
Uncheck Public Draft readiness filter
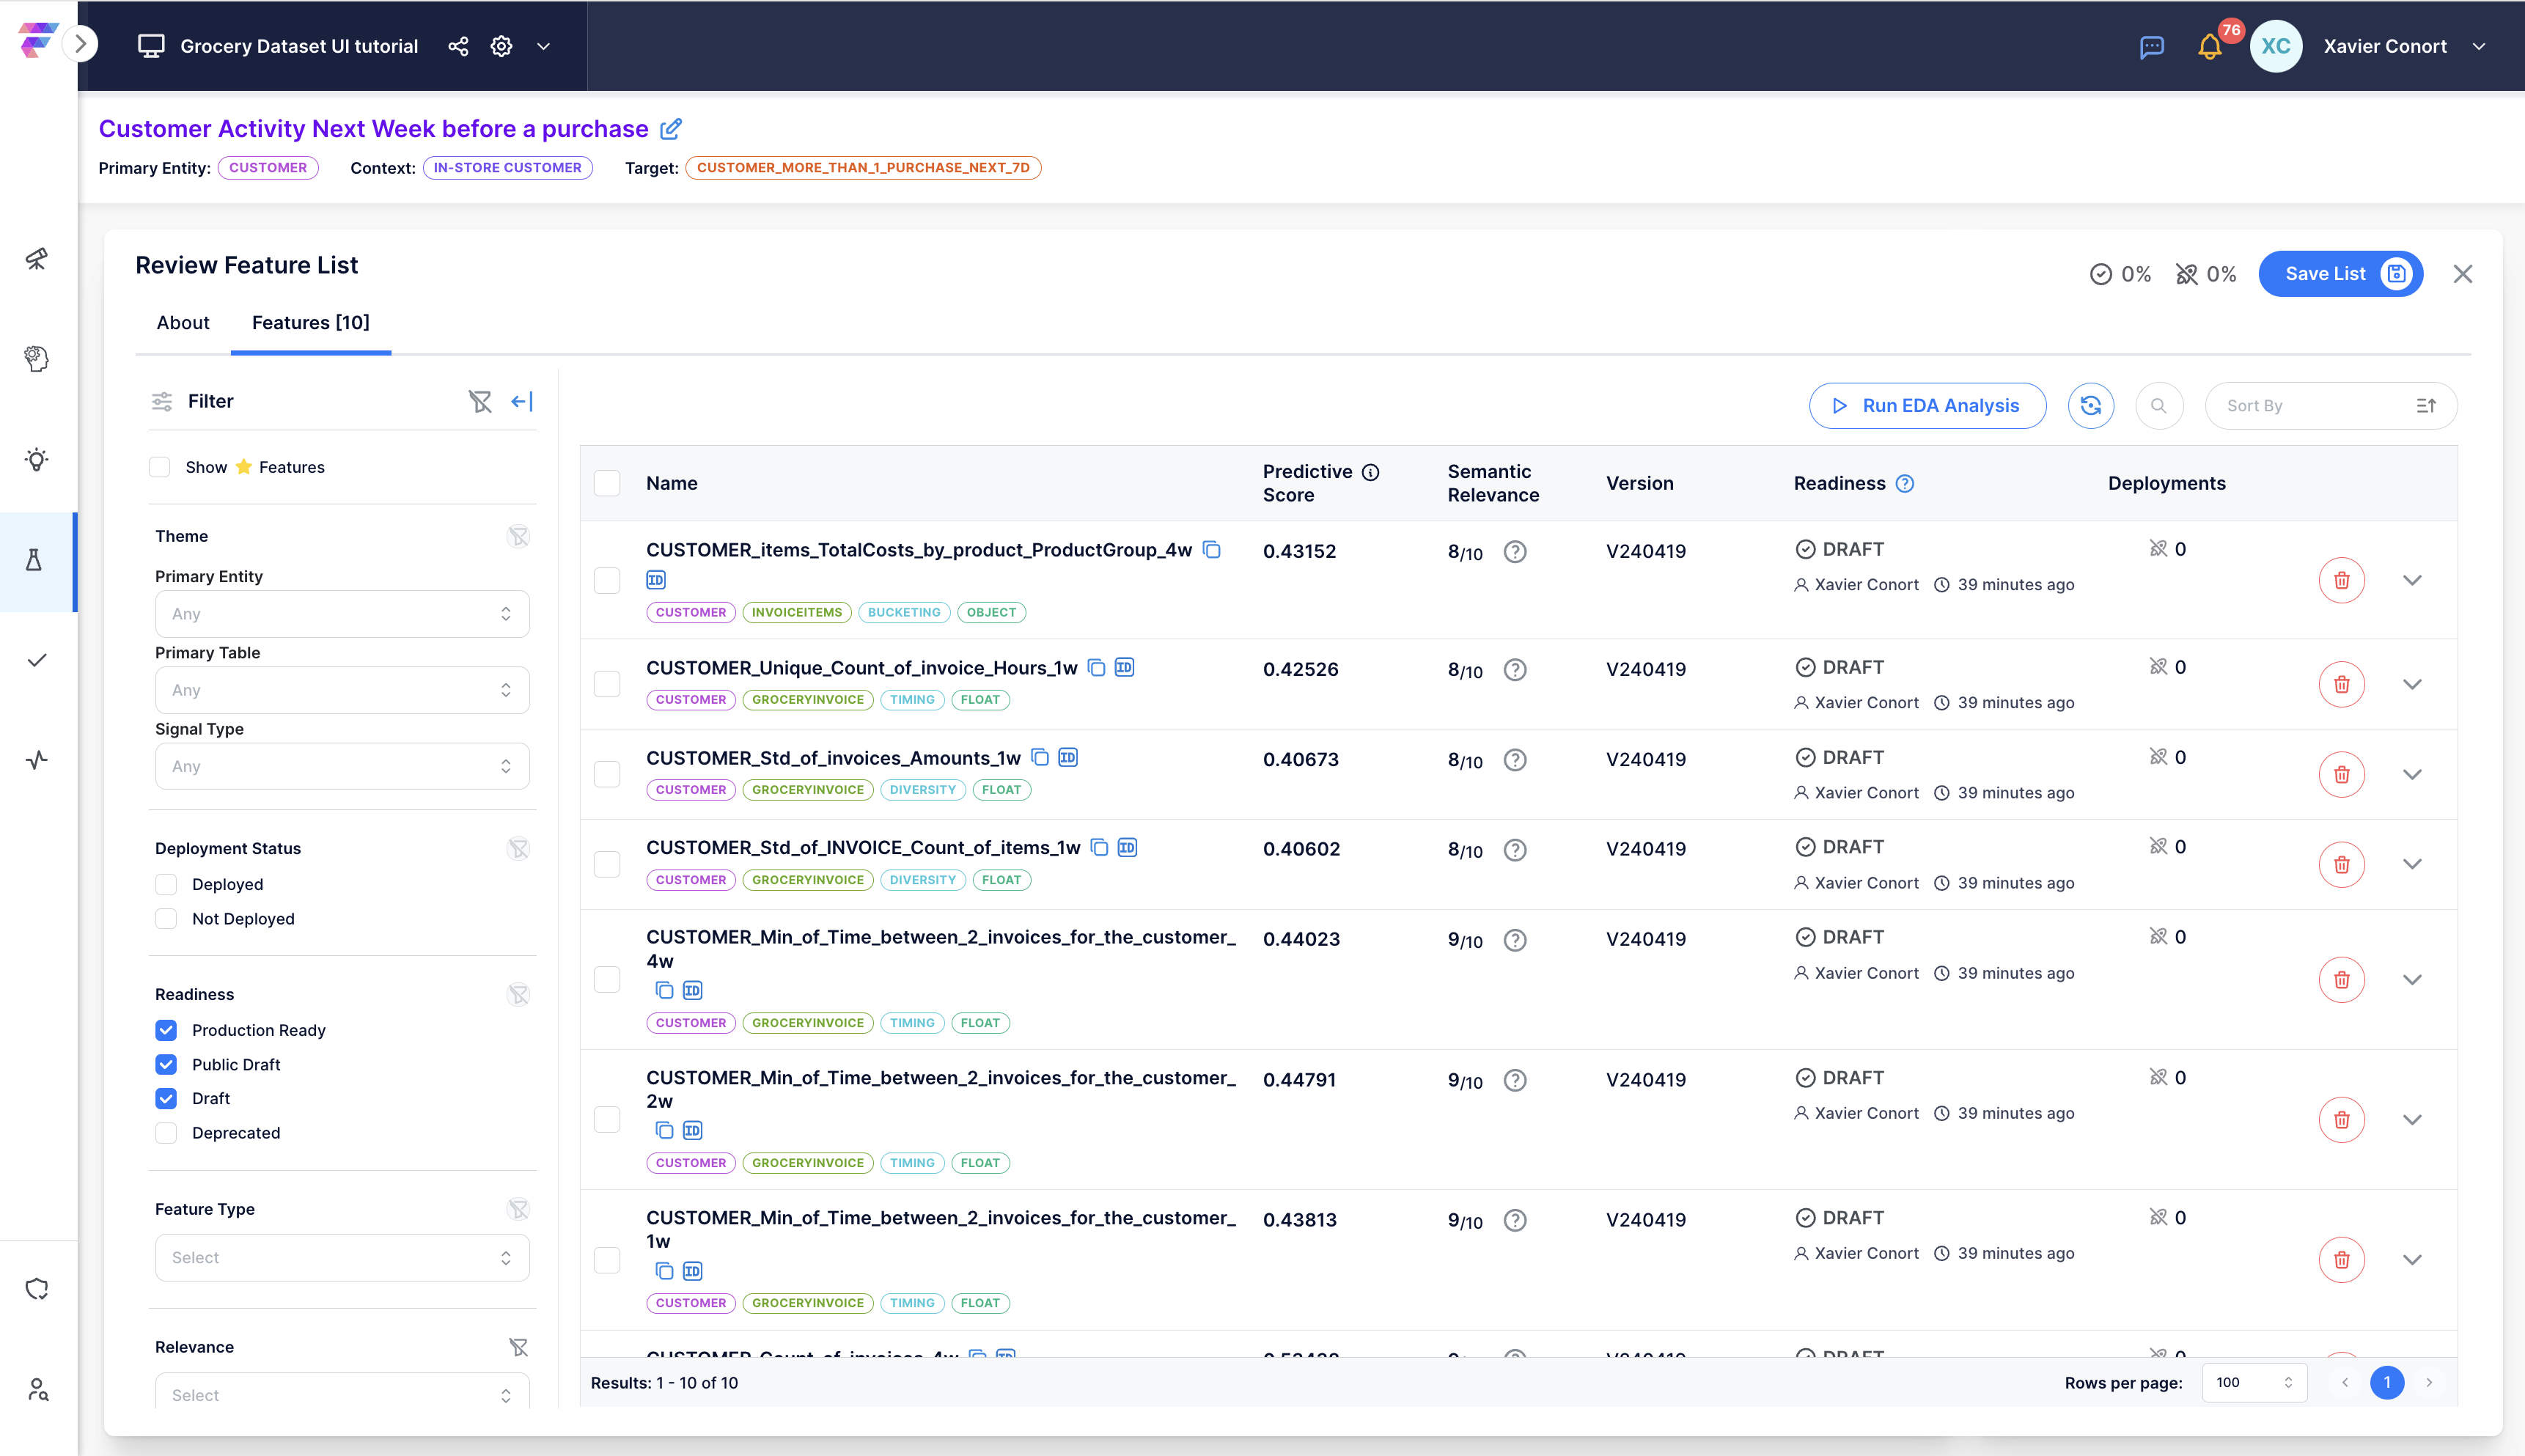coord(166,1065)
